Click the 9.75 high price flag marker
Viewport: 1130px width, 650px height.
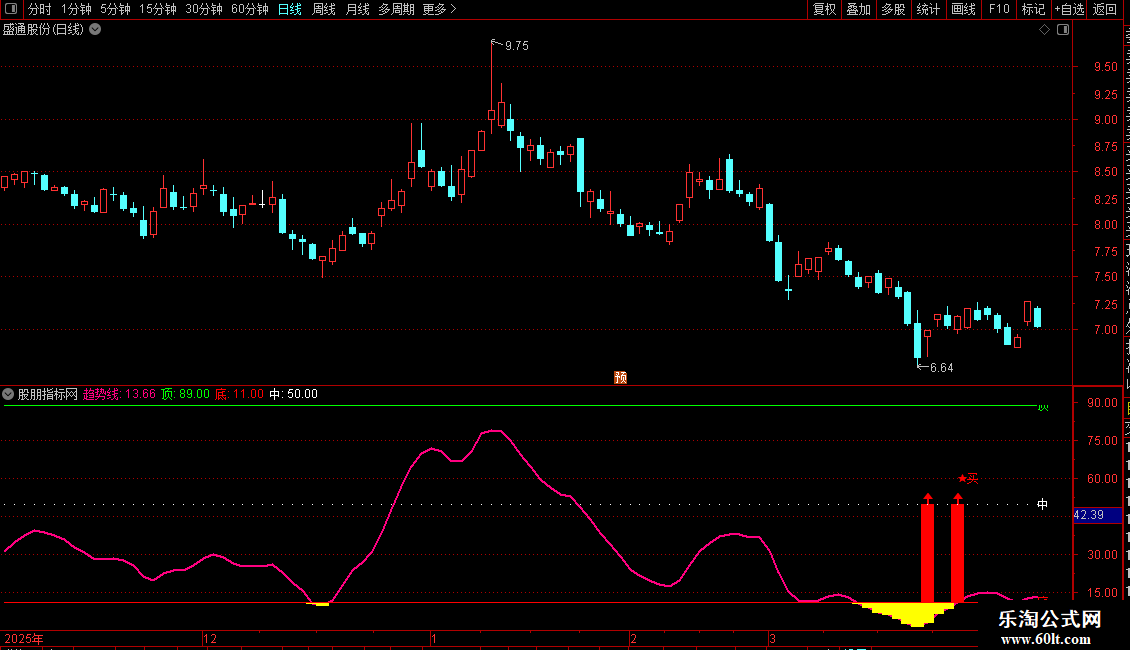(x=515, y=46)
